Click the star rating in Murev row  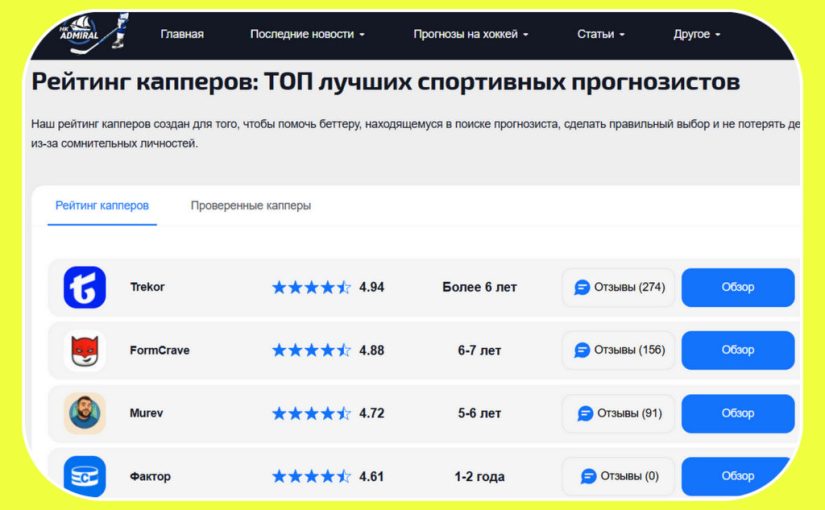311,414
